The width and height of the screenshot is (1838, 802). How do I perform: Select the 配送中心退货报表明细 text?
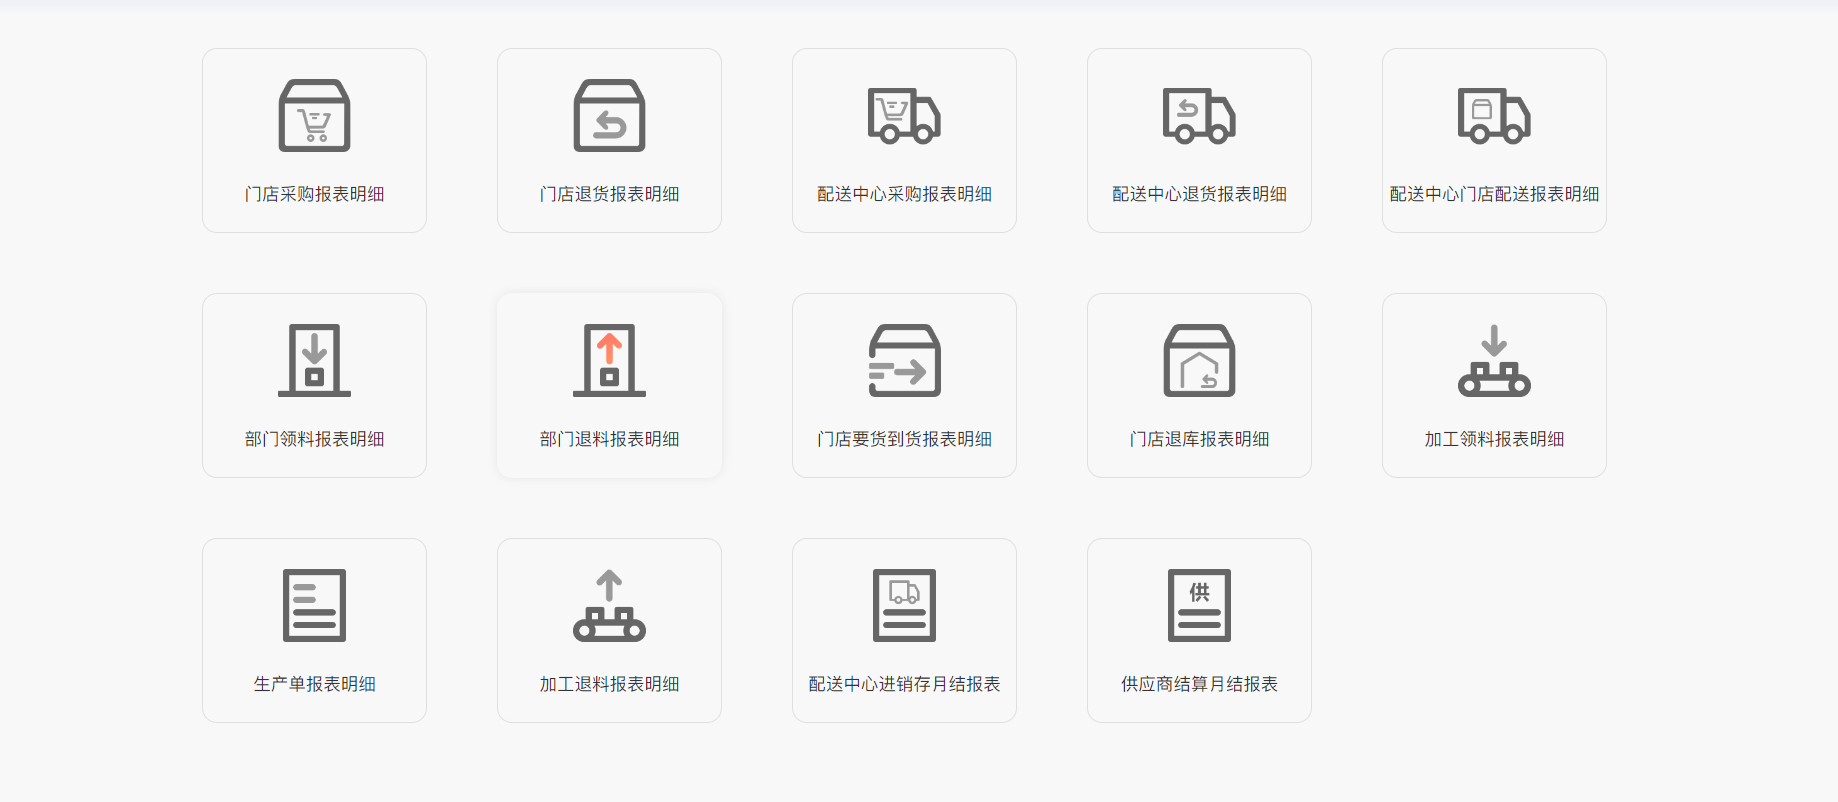tap(1199, 194)
